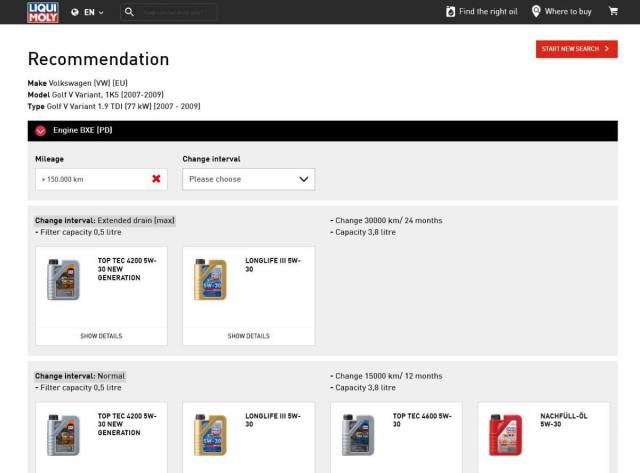Click the mileage input field

click(x=90, y=179)
